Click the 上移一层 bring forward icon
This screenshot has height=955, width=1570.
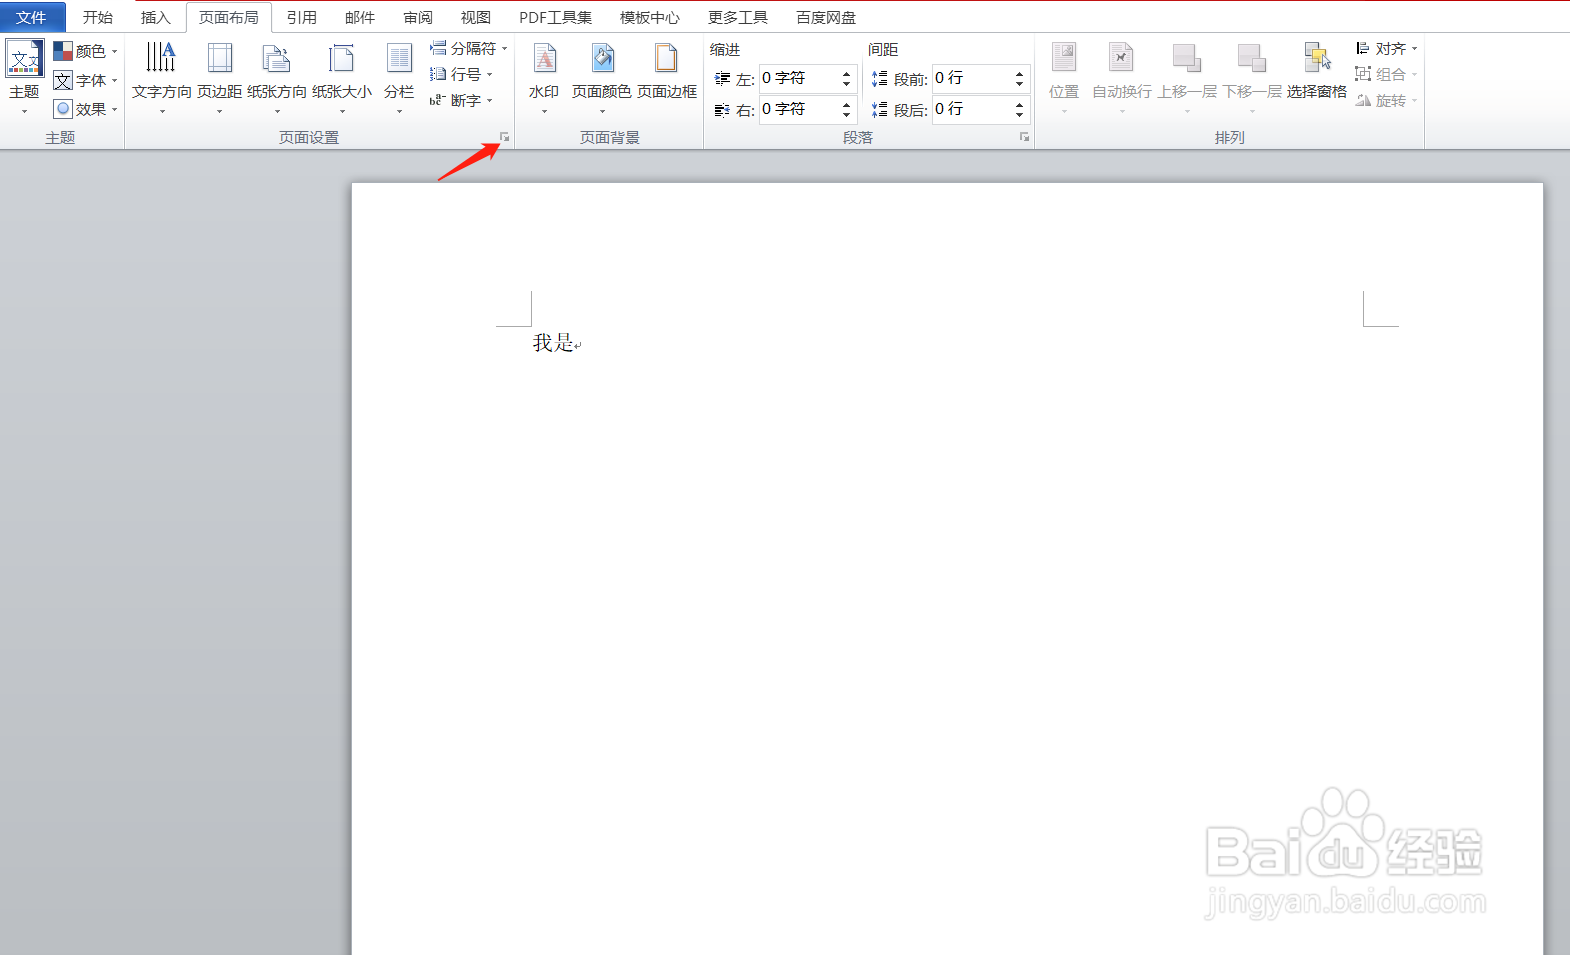(1187, 58)
